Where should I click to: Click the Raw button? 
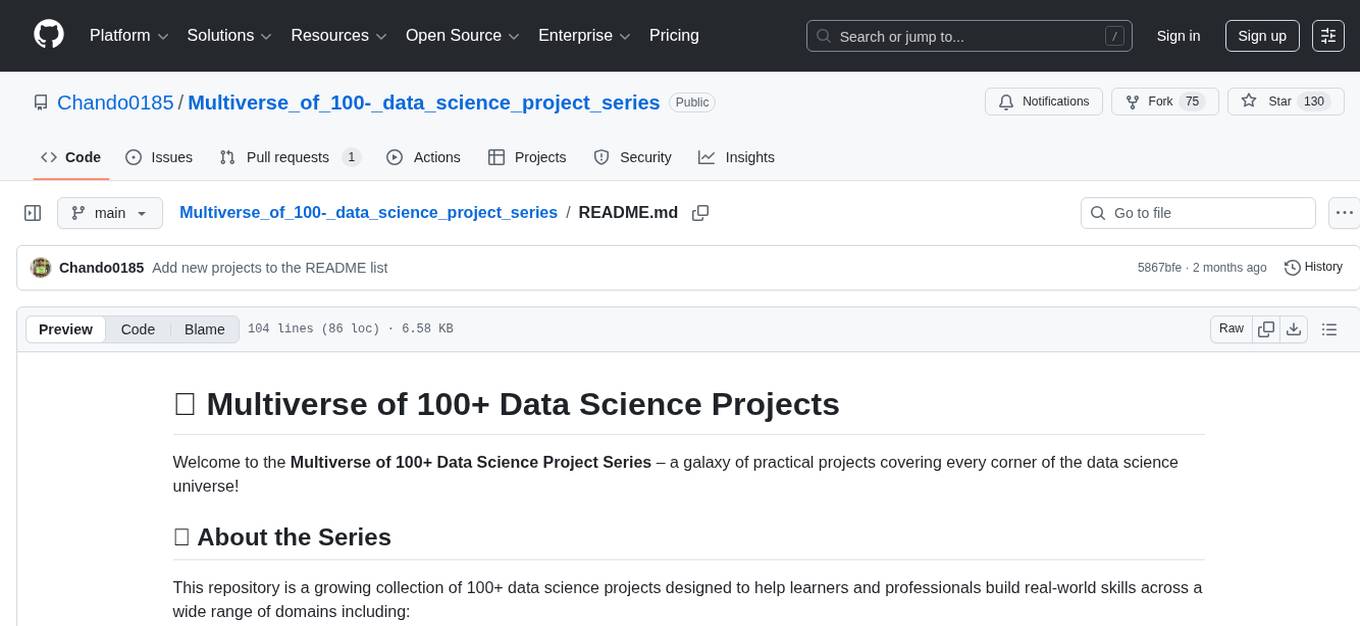[x=1231, y=328]
